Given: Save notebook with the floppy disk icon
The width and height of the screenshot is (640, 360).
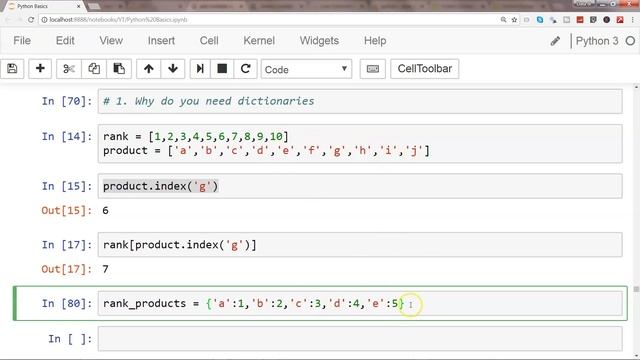Looking at the screenshot, I should [12, 69].
